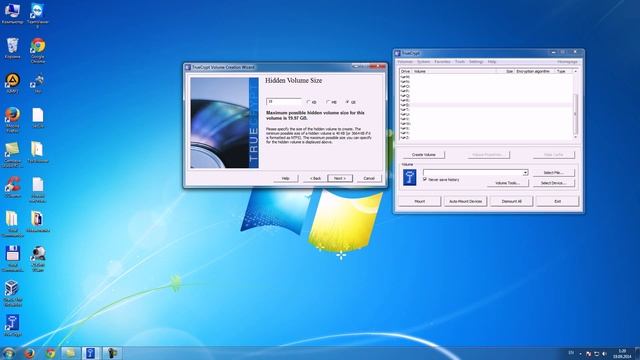Select the KB size unit radio button
Image resolution: width=640 pixels, height=360 pixels.
coord(311,102)
